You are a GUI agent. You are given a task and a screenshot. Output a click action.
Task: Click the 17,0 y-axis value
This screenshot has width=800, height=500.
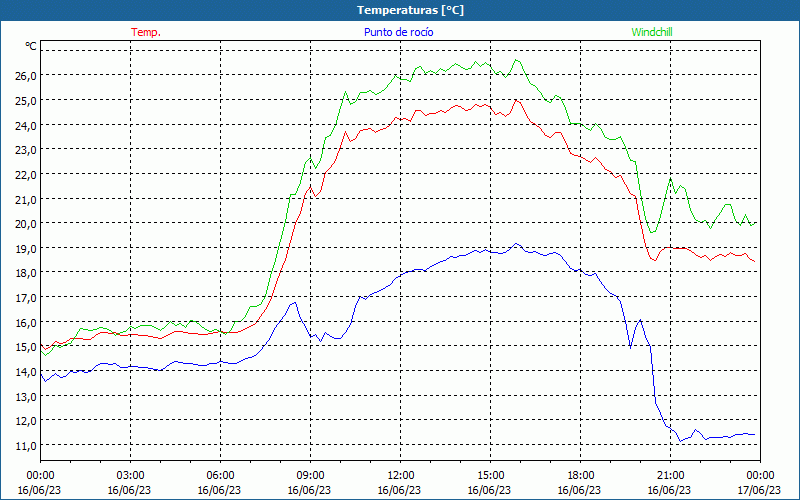click(x=26, y=297)
